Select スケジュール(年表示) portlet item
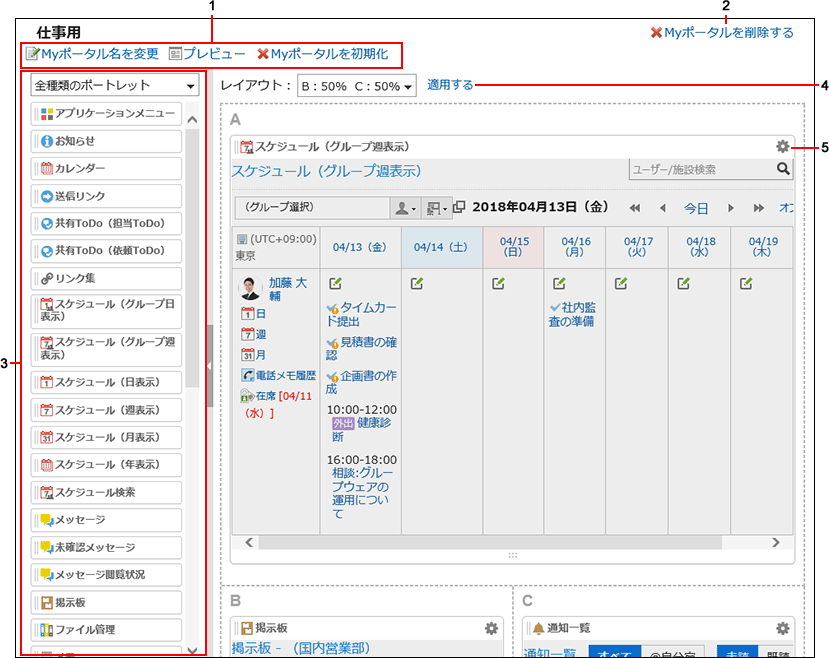 pos(106,465)
